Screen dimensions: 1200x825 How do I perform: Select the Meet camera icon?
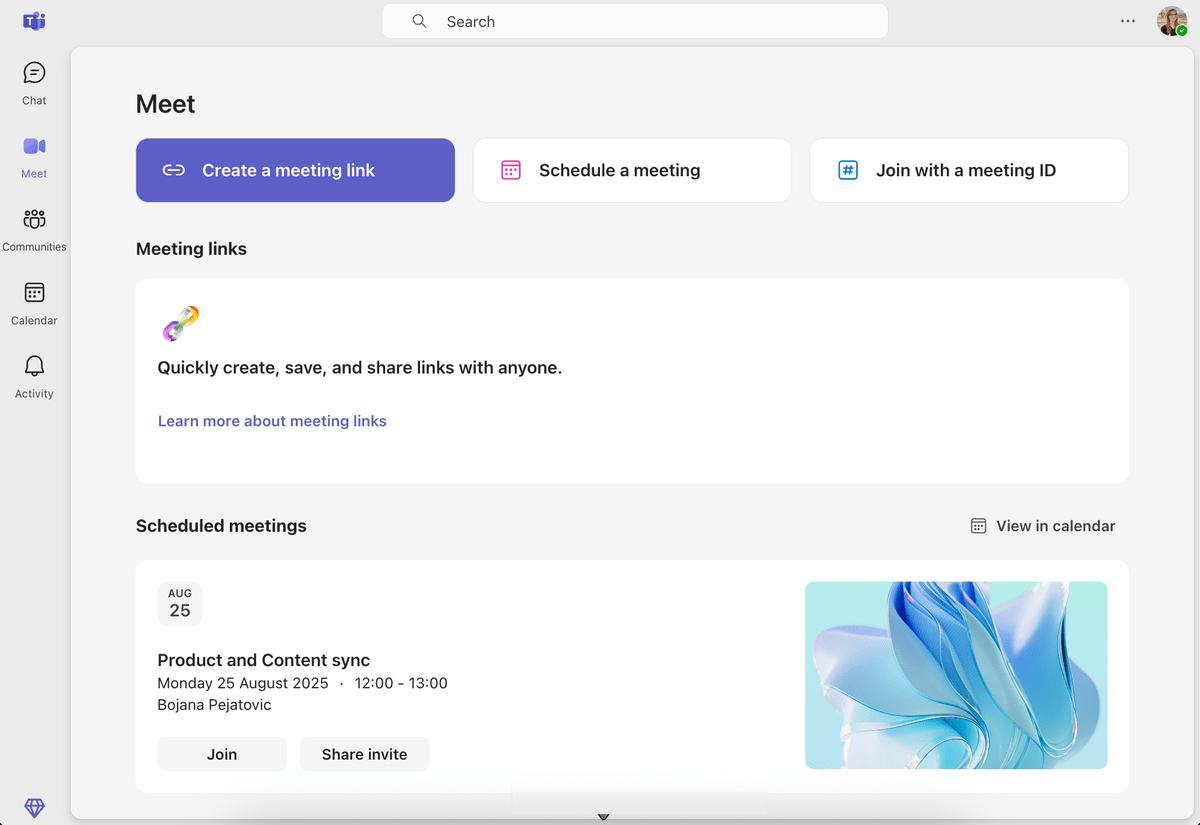click(34, 147)
